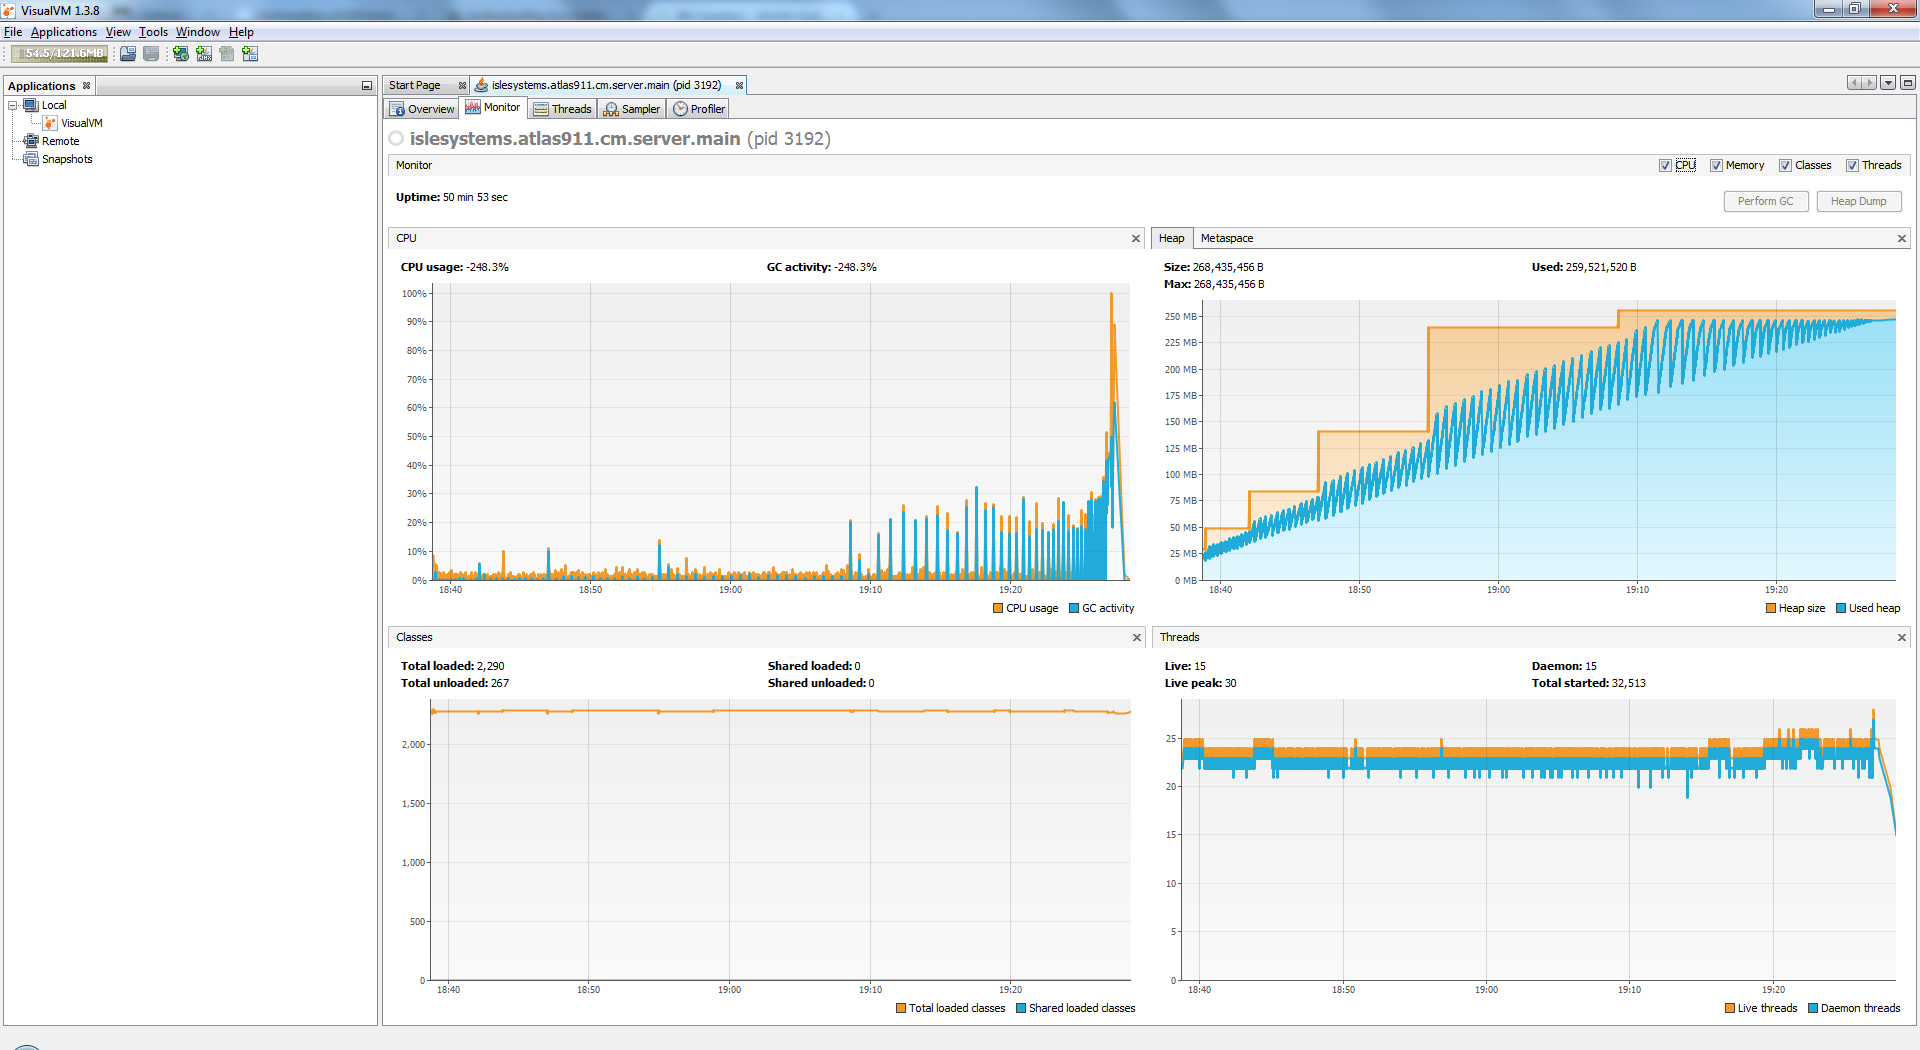Close the islesystems.atlas911 pid 3192 tab
1920x1050 pixels.
[740, 85]
